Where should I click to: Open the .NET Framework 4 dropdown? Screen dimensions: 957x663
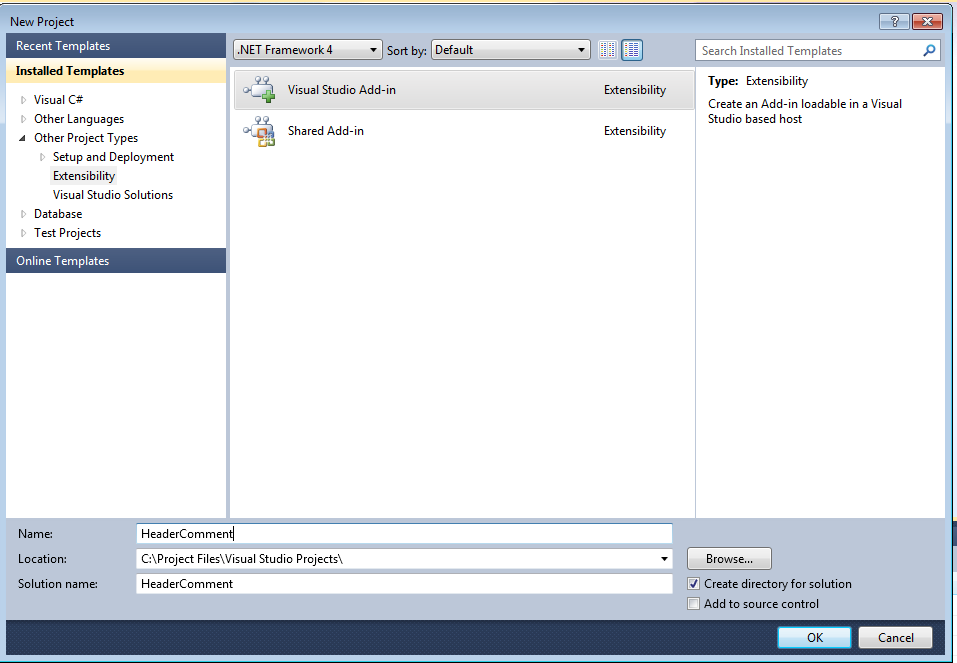308,50
